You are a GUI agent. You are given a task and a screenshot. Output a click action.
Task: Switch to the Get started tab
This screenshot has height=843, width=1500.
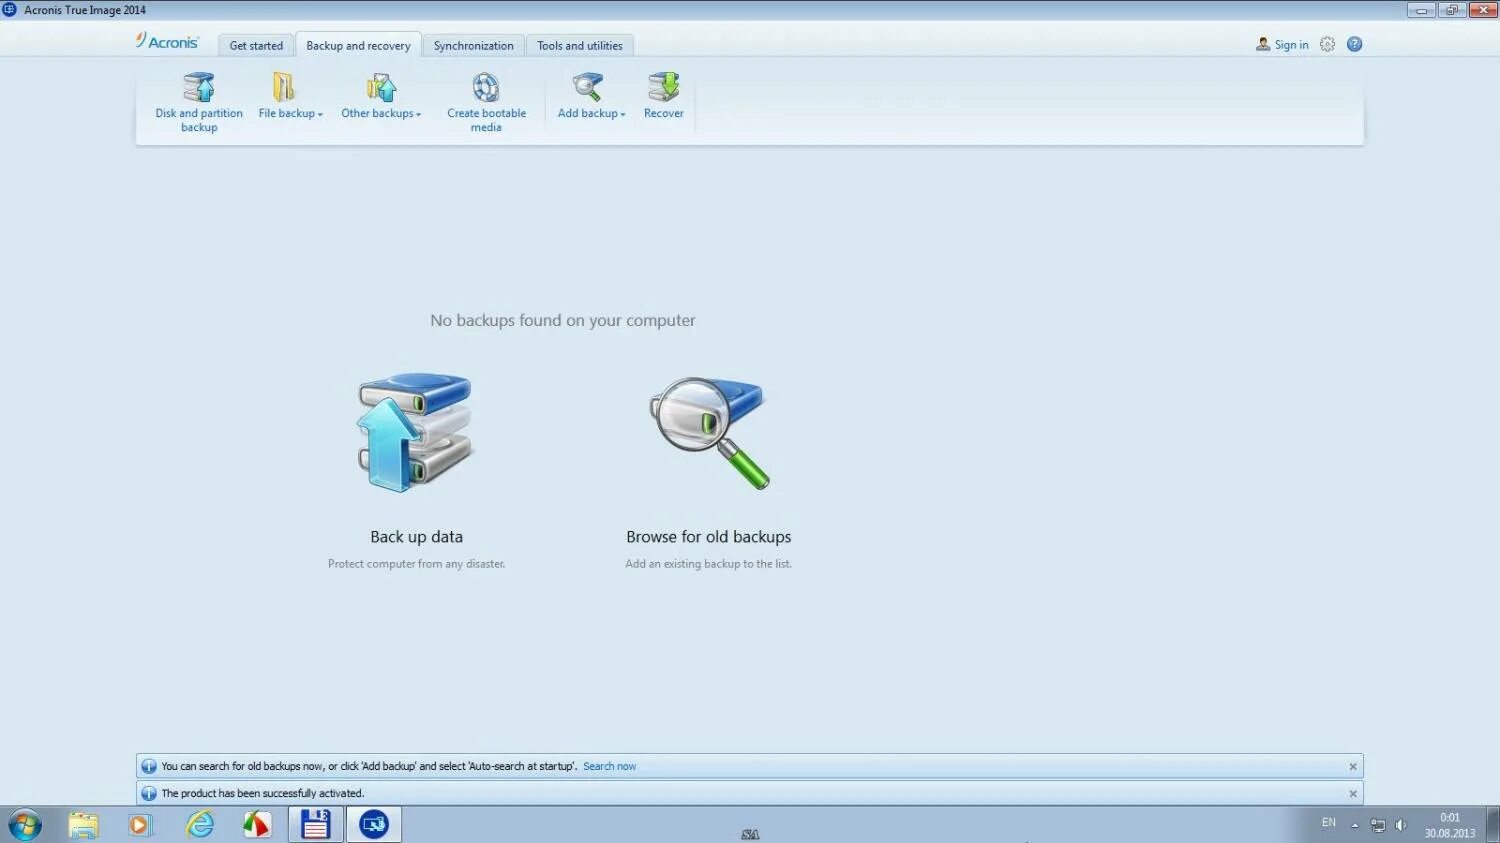coord(256,46)
